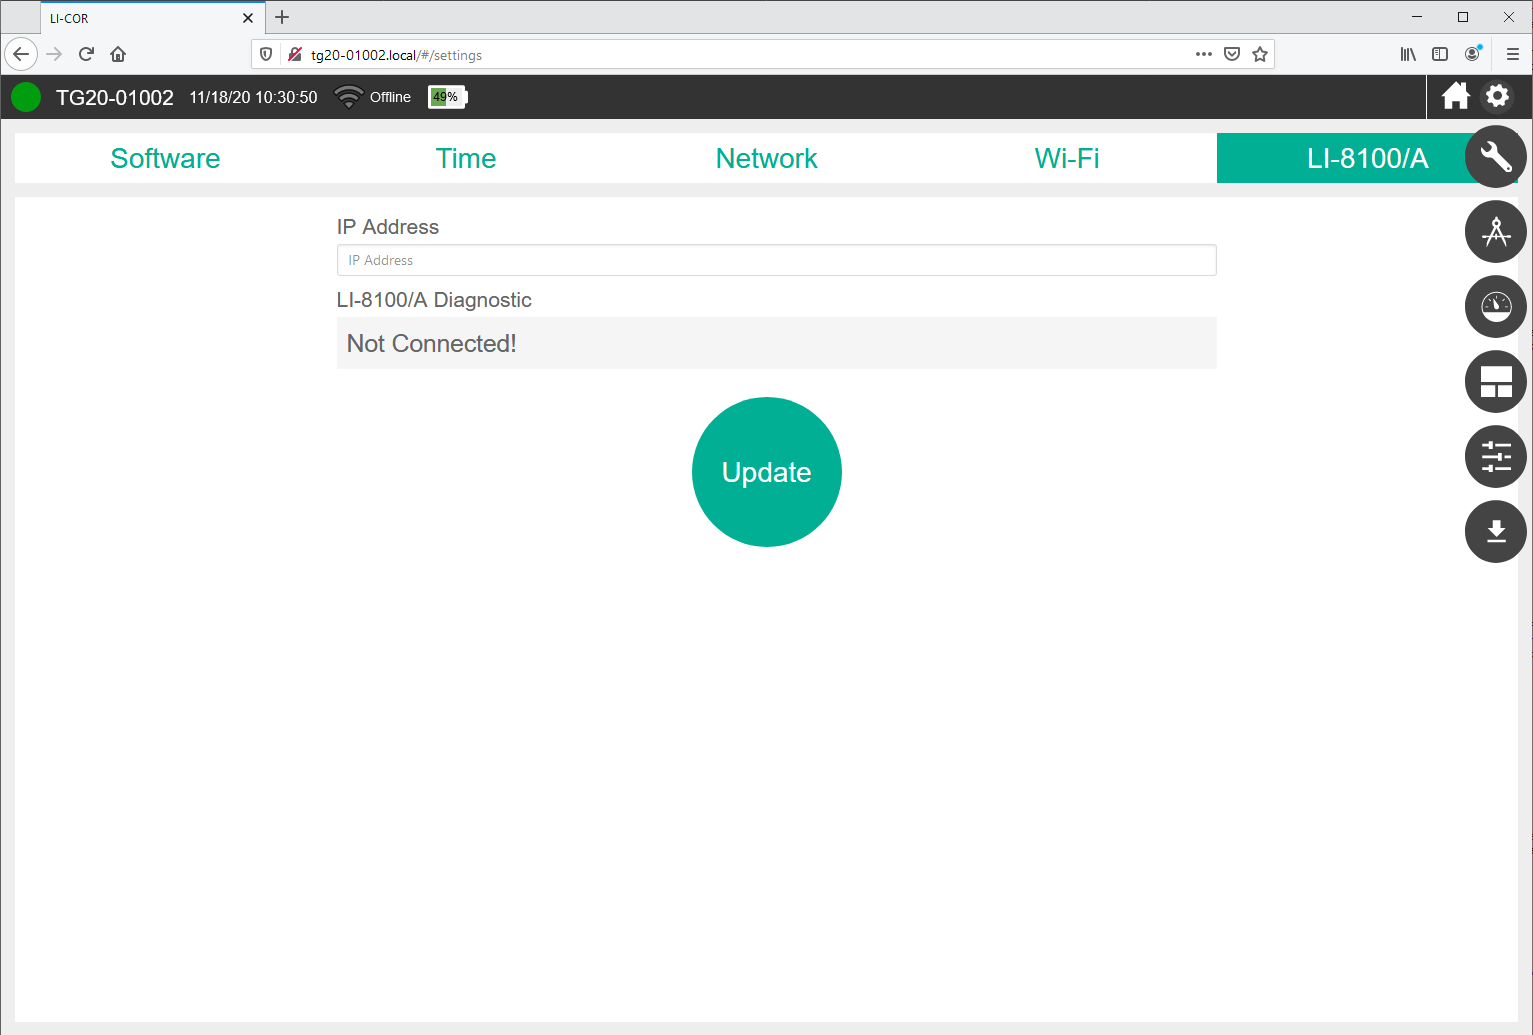1533x1035 pixels.
Task: Click the browser home icon
Action: pos(118,54)
